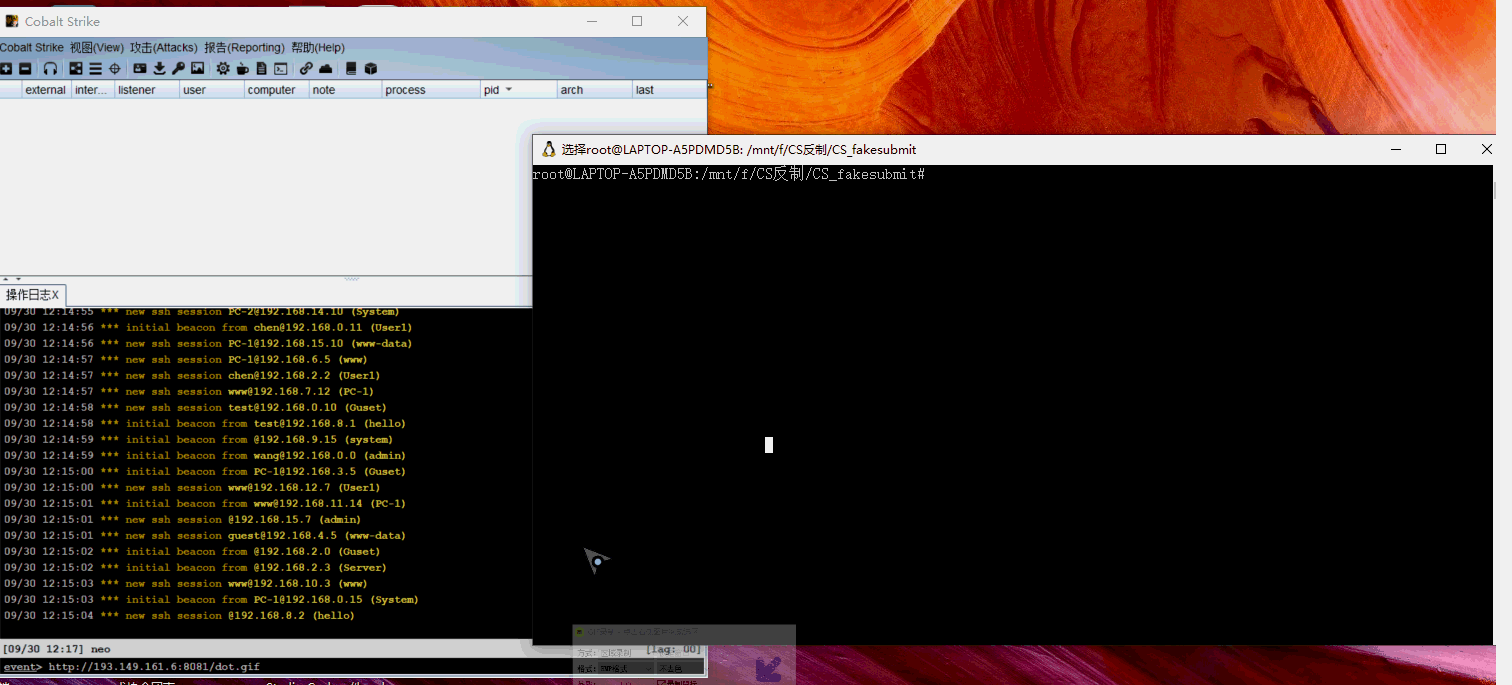Open the 报告(Reporting) menu
This screenshot has width=1512, height=685.
coord(244,47)
